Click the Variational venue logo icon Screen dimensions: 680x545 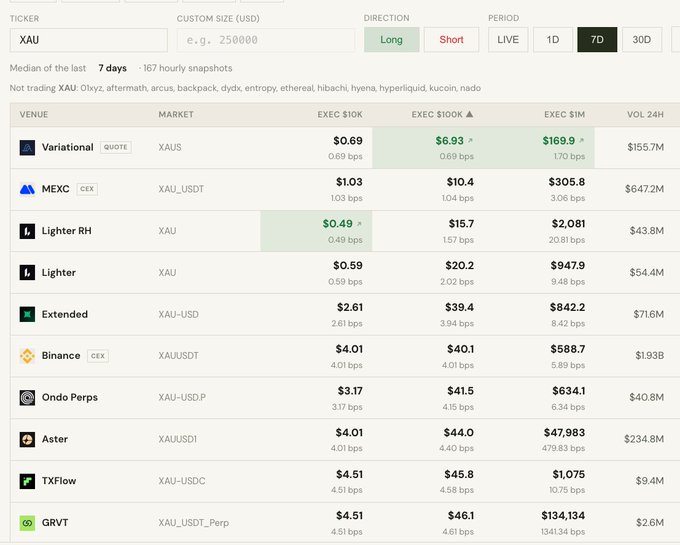tap(27, 147)
